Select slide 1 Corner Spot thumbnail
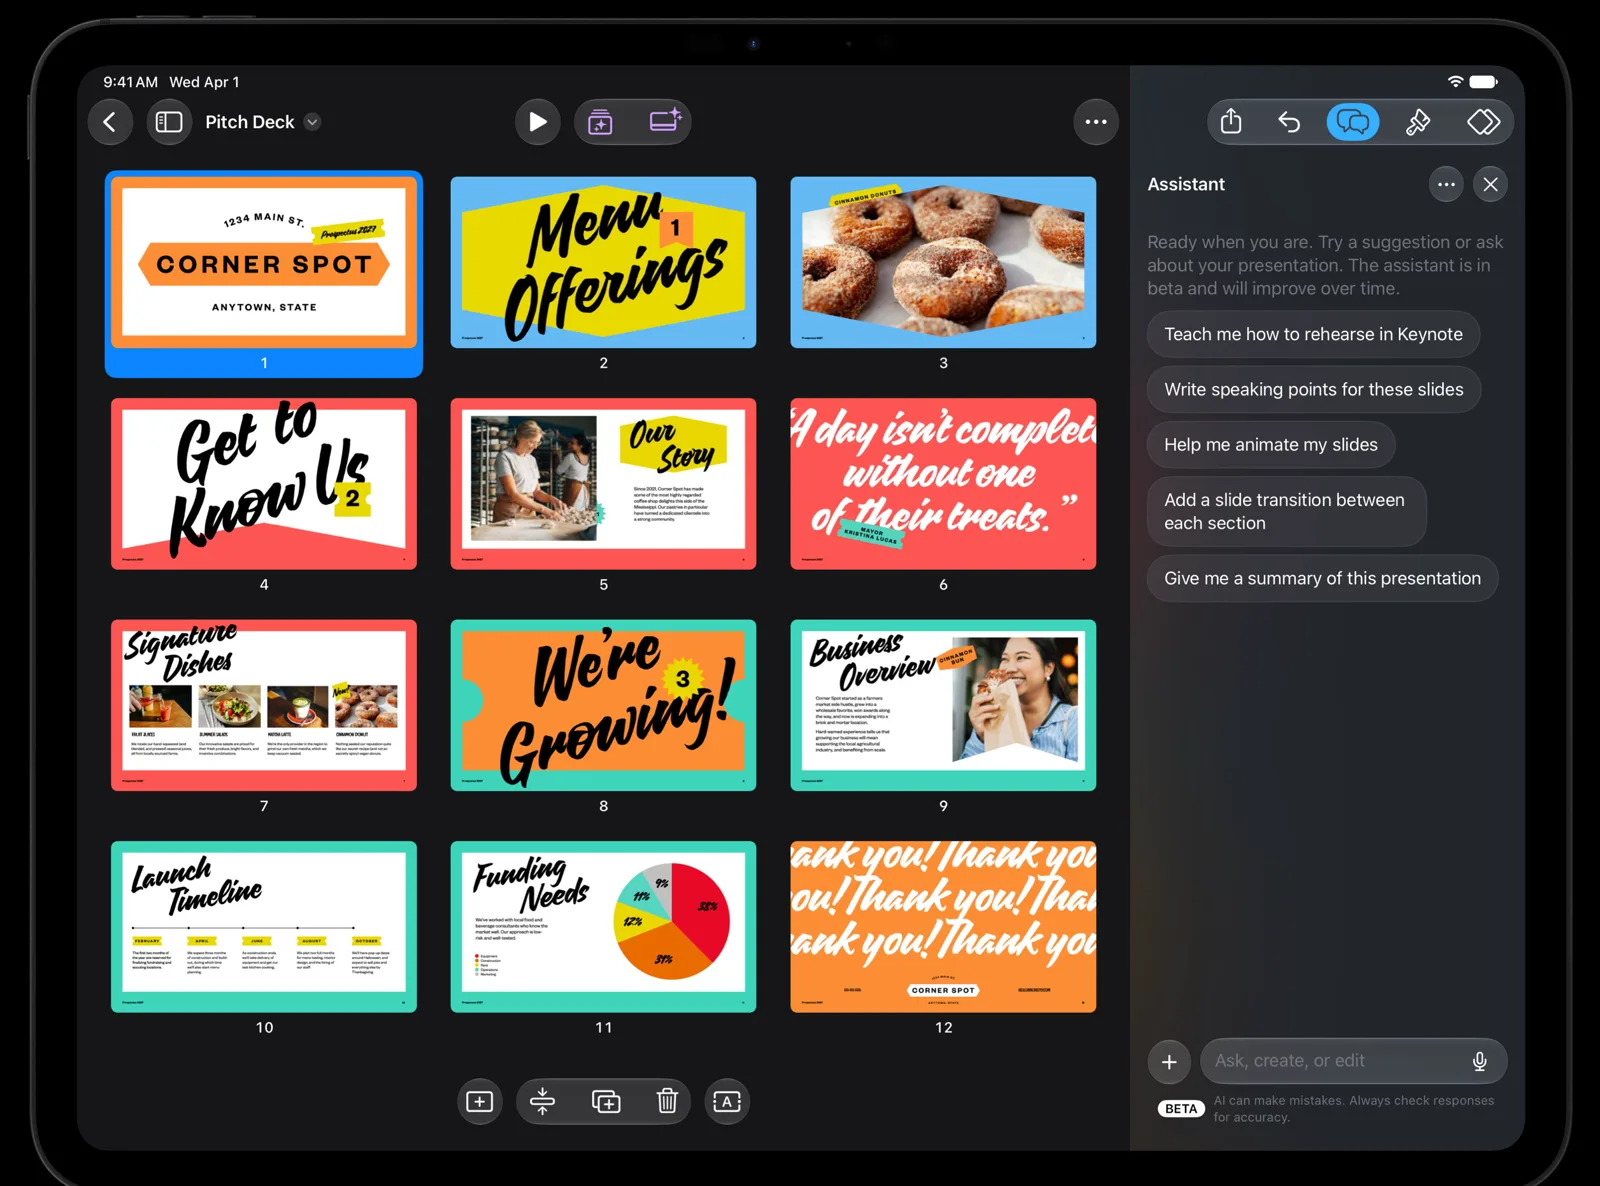 (264, 263)
